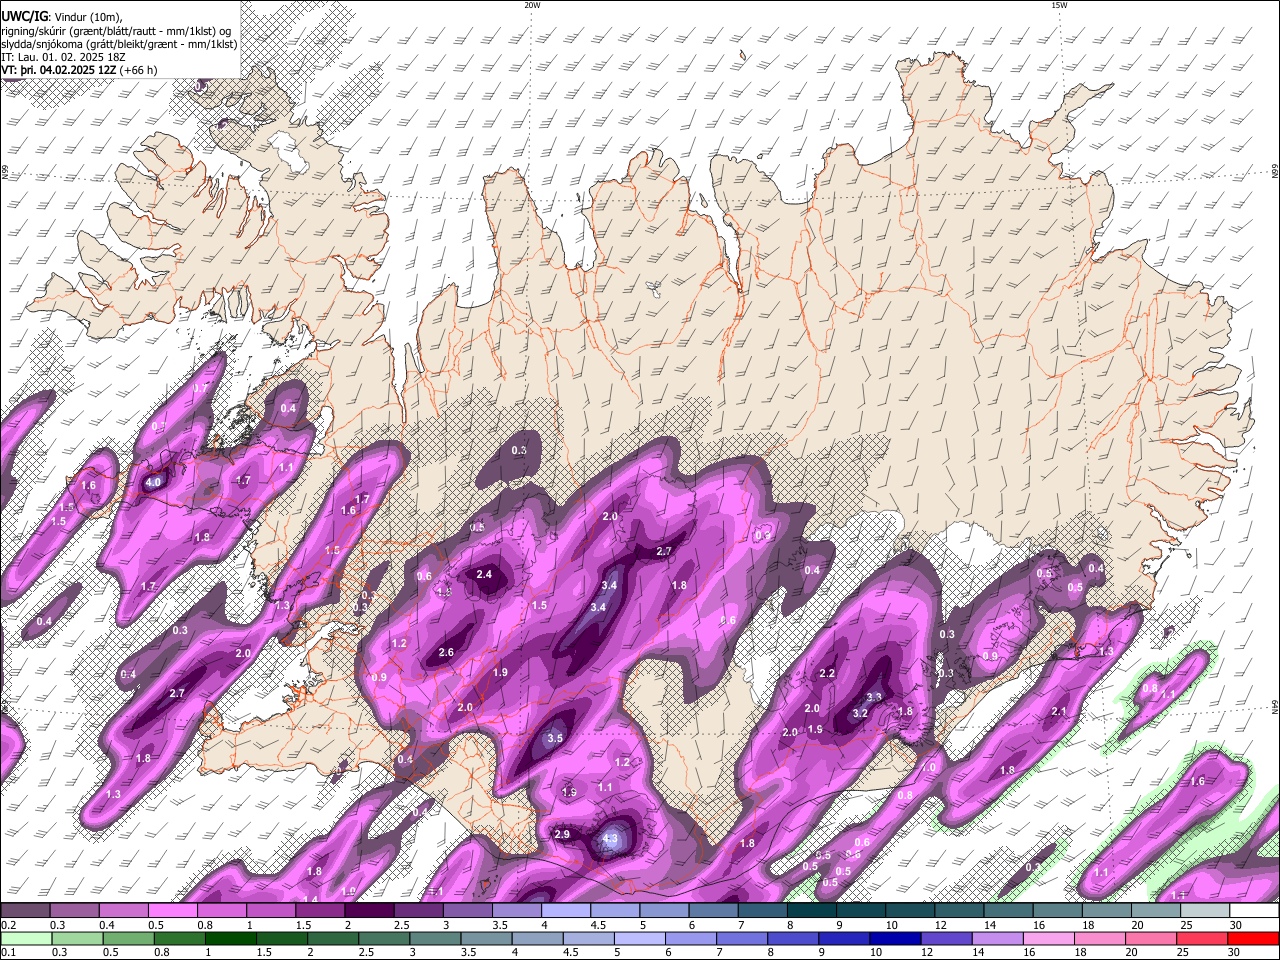The height and width of the screenshot is (960, 1280).
Task: Click the '(+66 h)' forecast offset text
Action: point(139,70)
